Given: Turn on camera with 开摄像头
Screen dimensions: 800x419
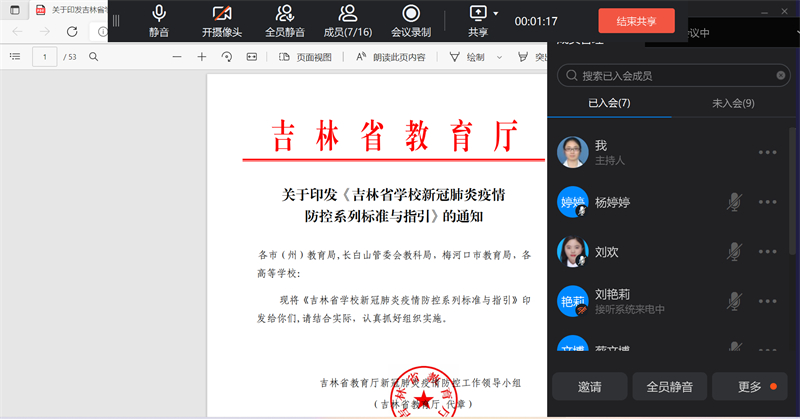Looking at the screenshot, I should [221, 19].
